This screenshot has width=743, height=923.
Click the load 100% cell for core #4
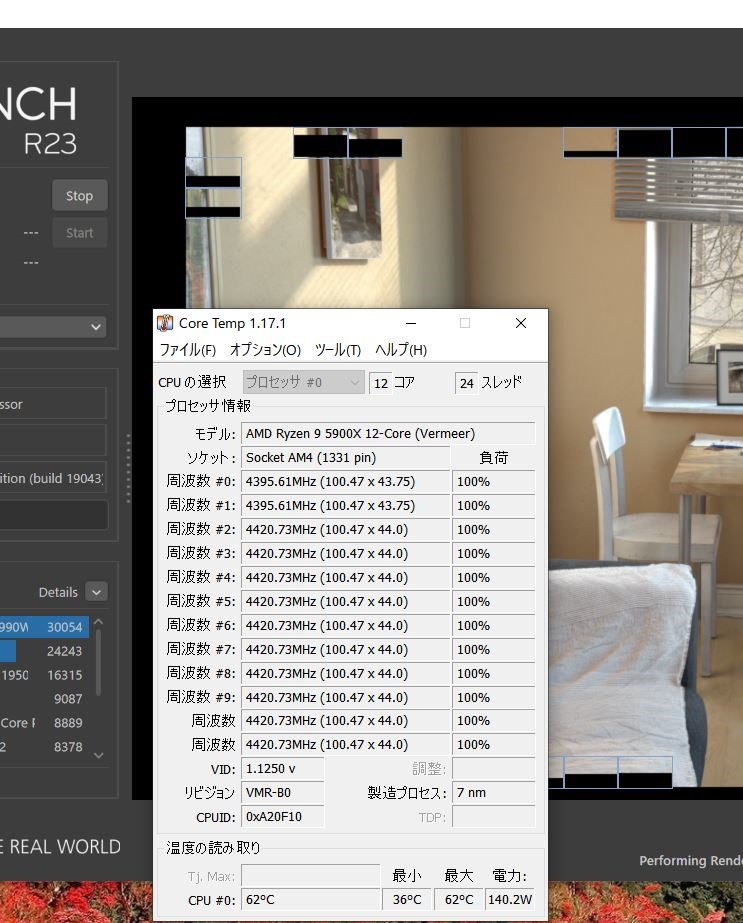[x=493, y=577]
